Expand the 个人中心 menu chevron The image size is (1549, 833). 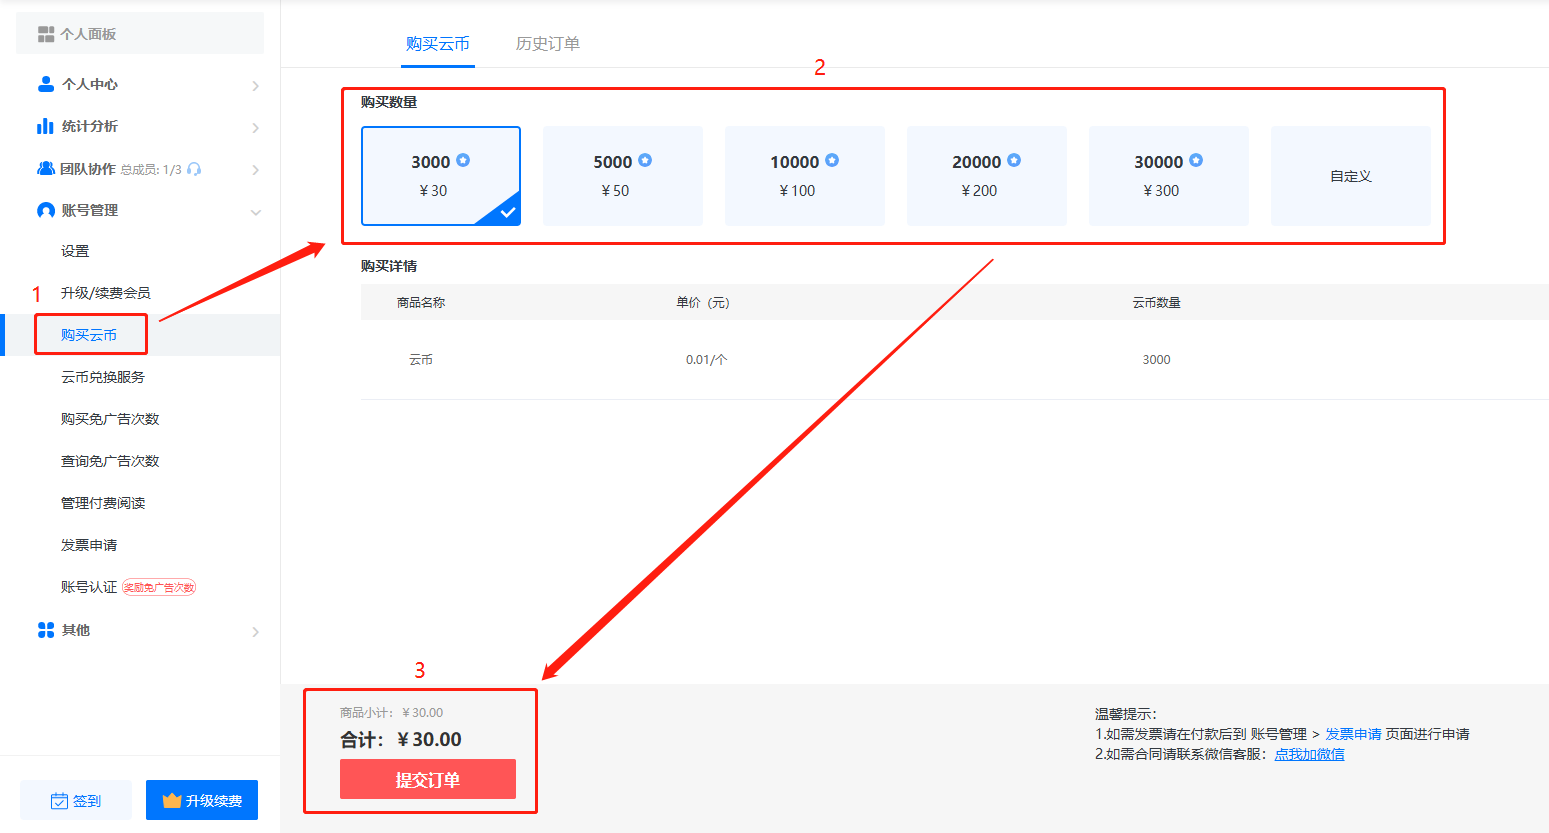pos(255,85)
